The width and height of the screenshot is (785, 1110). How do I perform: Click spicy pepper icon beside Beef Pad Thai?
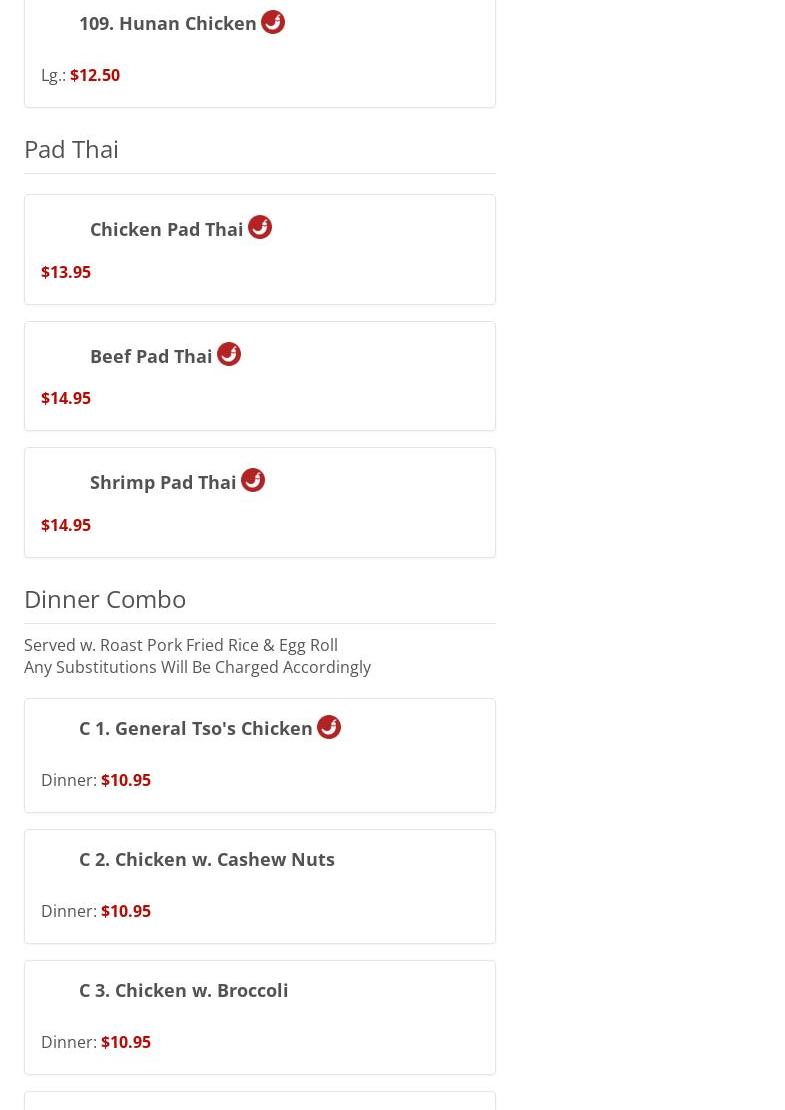click(229, 354)
